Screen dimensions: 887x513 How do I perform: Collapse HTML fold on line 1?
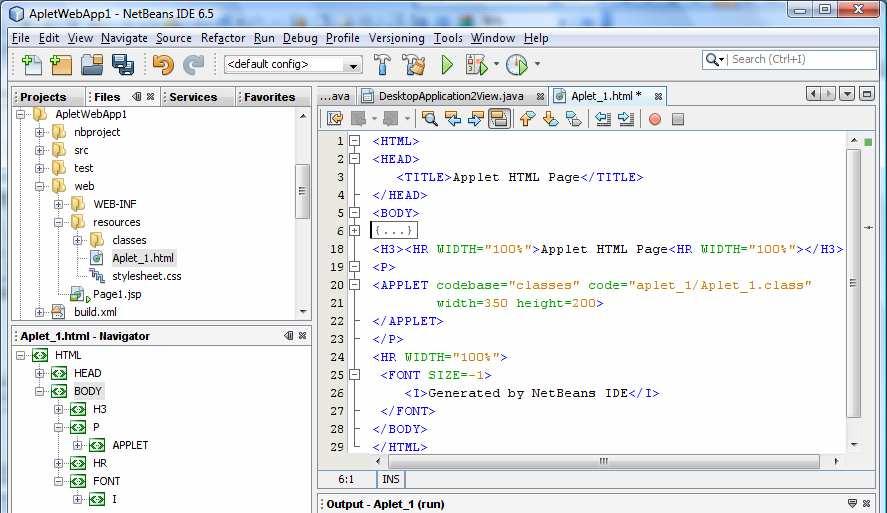point(355,141)
